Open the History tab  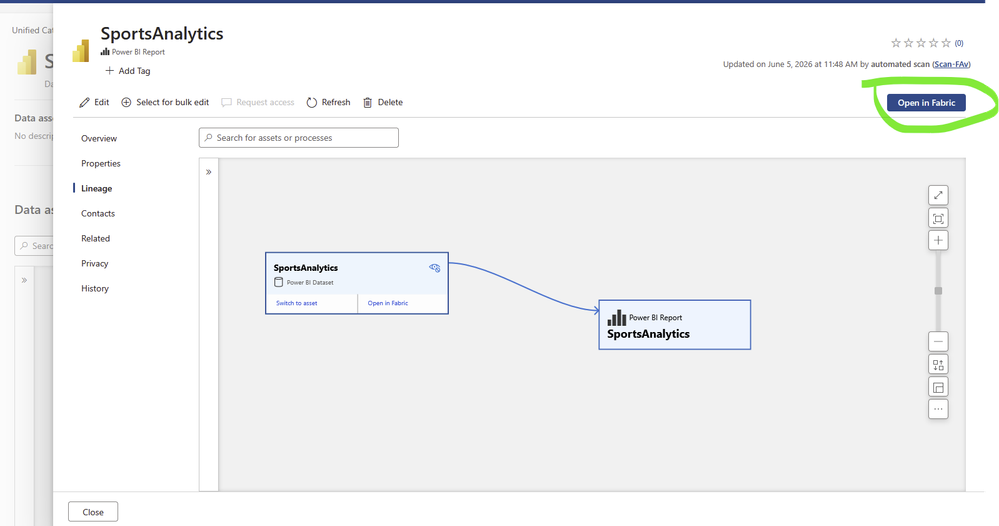(x=94, y=288)
